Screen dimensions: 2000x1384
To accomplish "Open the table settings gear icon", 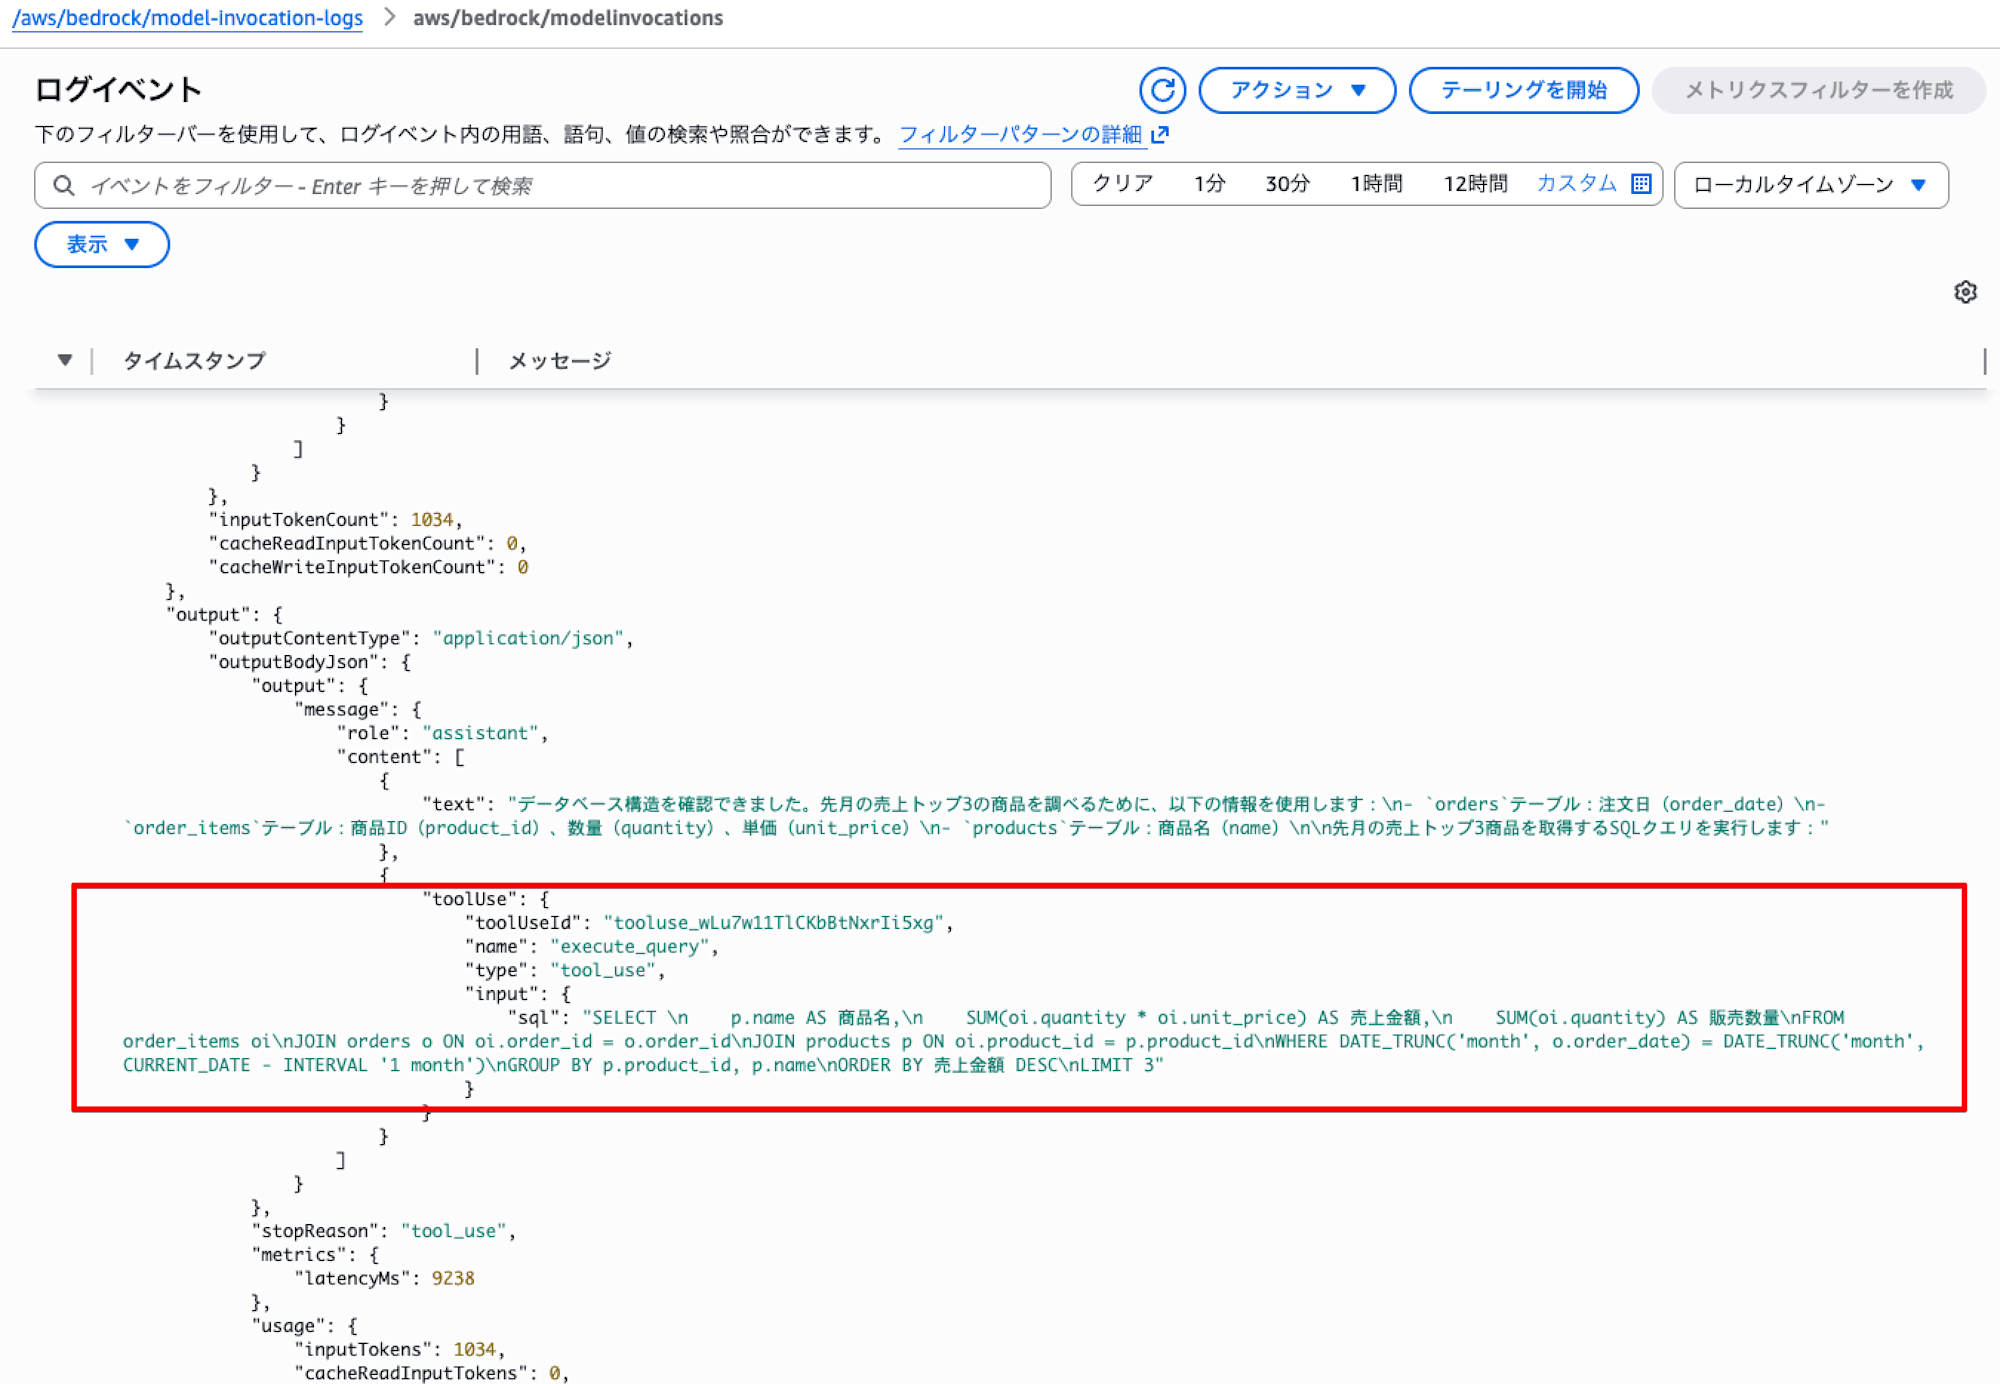I will point(1965,292).
